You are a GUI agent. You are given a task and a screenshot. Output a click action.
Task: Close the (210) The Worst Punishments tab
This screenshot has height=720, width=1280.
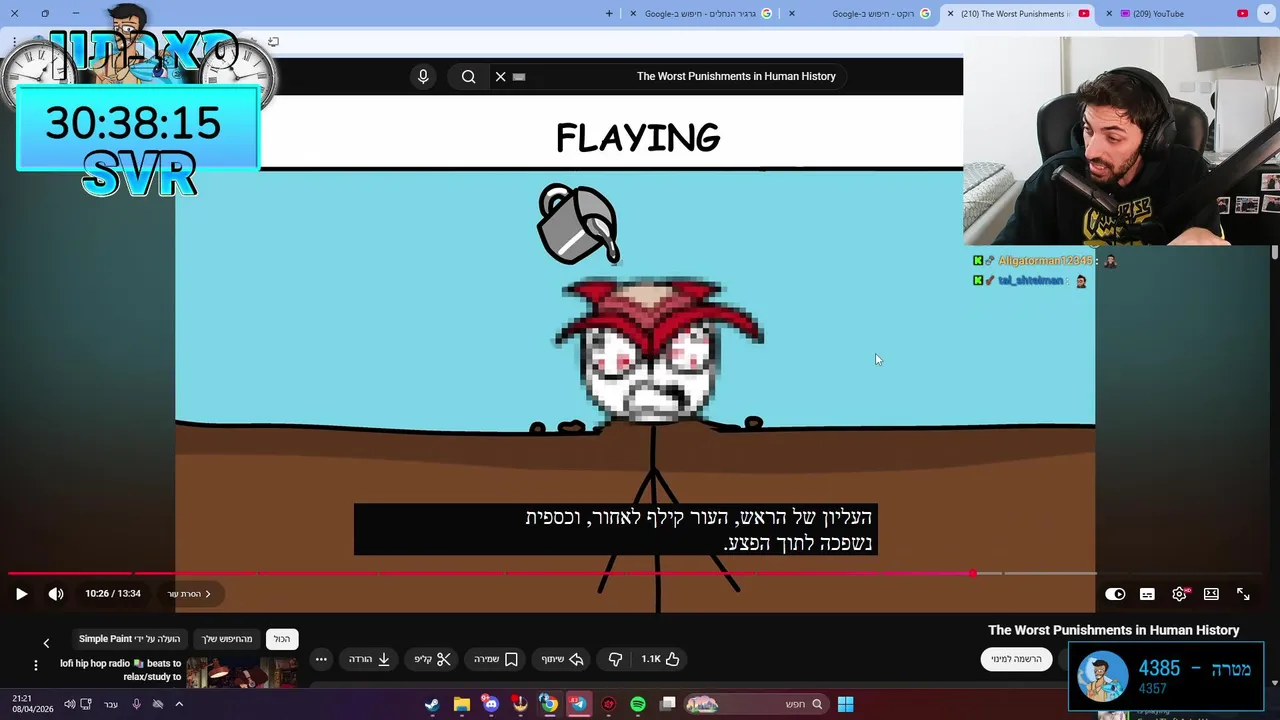pos(950,14)
